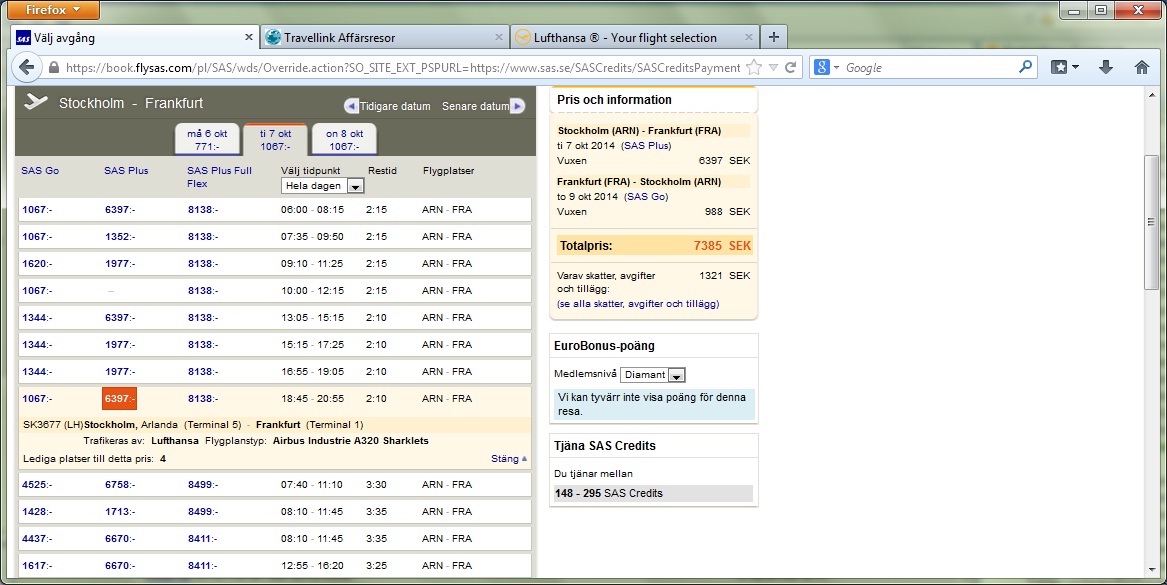Collapse flight details with Stäng link
The height and width of the screenshot is (585, 1167).
click(508, 458)
